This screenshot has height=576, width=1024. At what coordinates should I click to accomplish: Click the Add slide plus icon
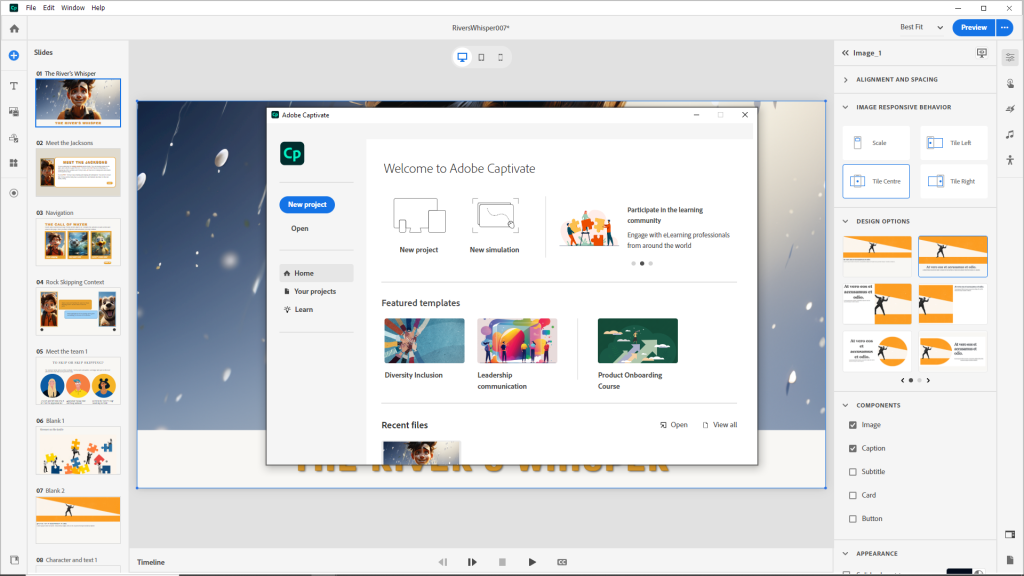pos(14,55)
